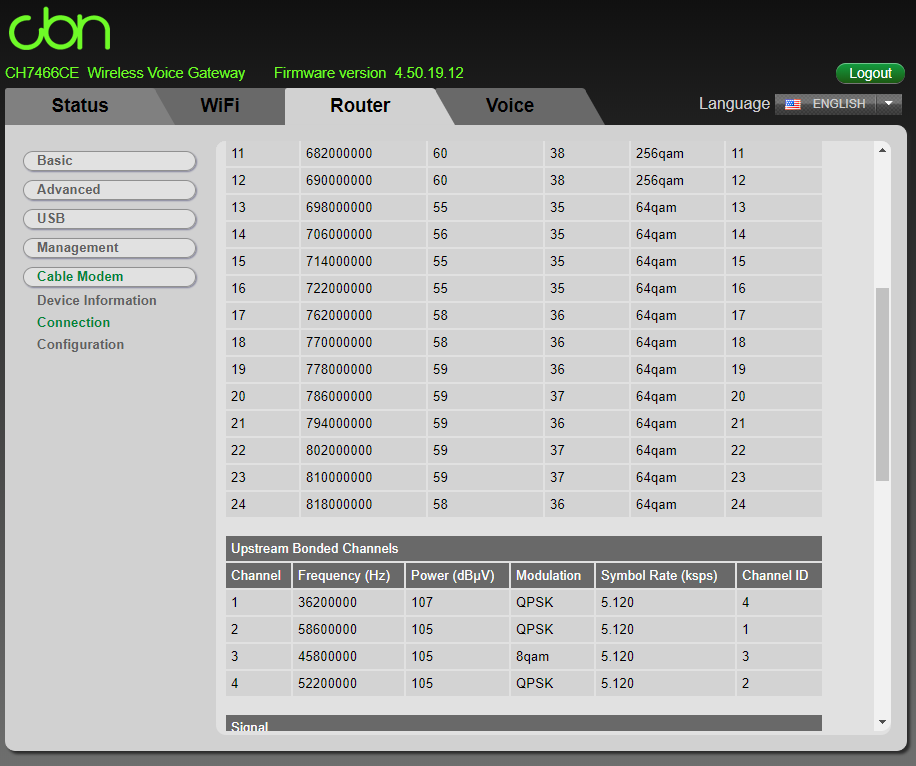
Task: Click downstream frequency 682000000
Action: point(339,154)
